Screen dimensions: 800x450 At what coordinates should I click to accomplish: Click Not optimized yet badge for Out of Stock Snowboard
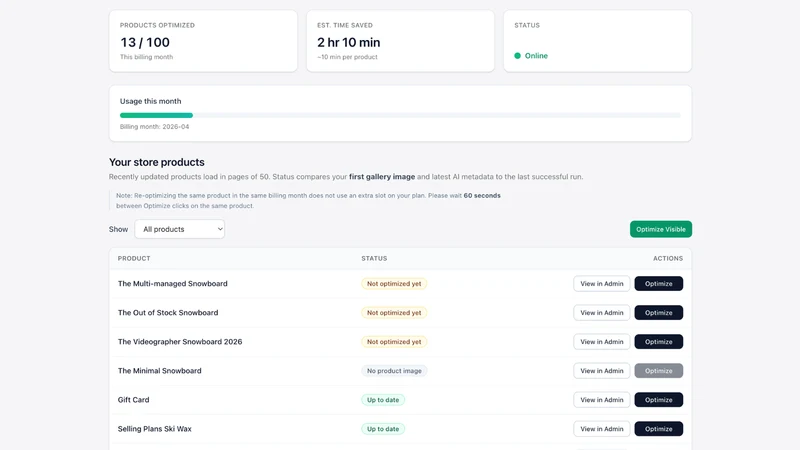[394, 313]
